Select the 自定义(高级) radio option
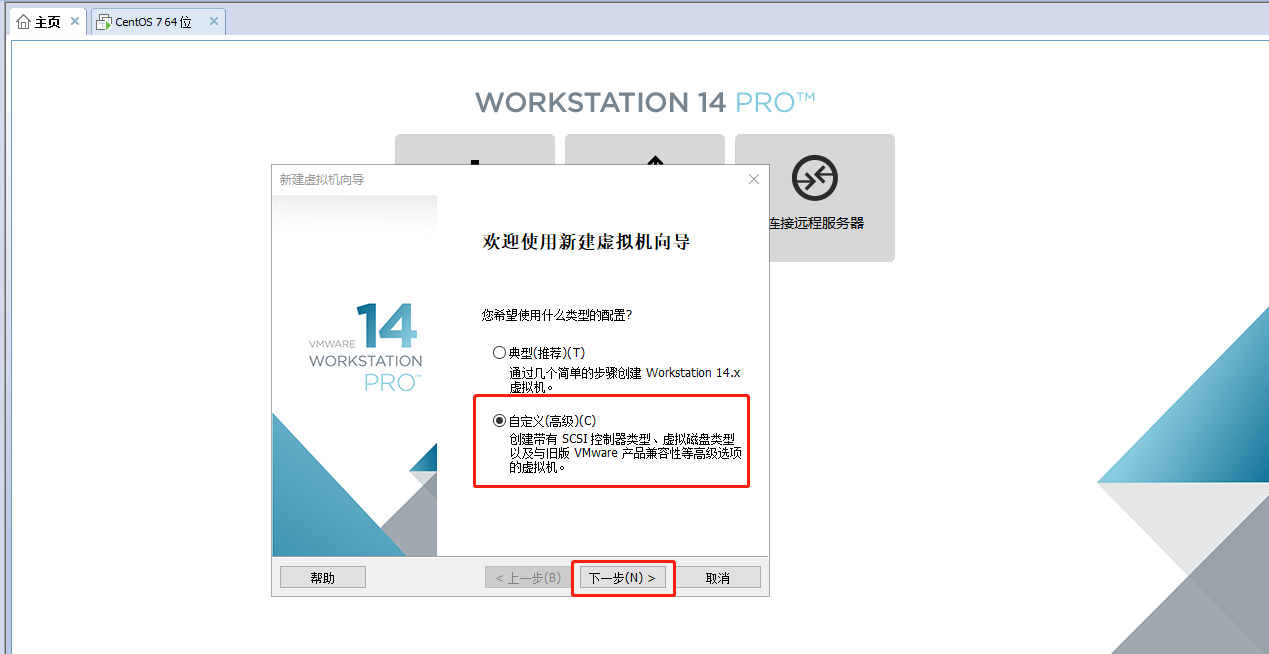Image resolution: width=1269 pixels, height=654 pixels. [499, 421]
